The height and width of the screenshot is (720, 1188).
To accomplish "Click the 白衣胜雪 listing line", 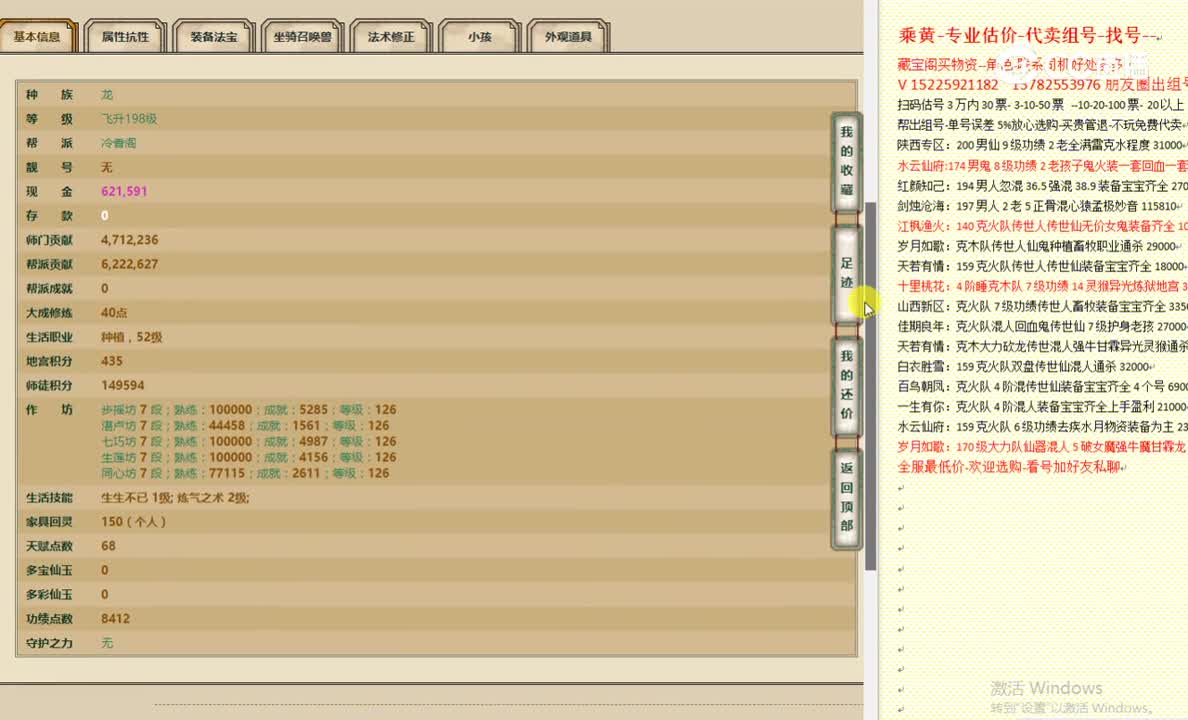I will tap(1027, 367).
